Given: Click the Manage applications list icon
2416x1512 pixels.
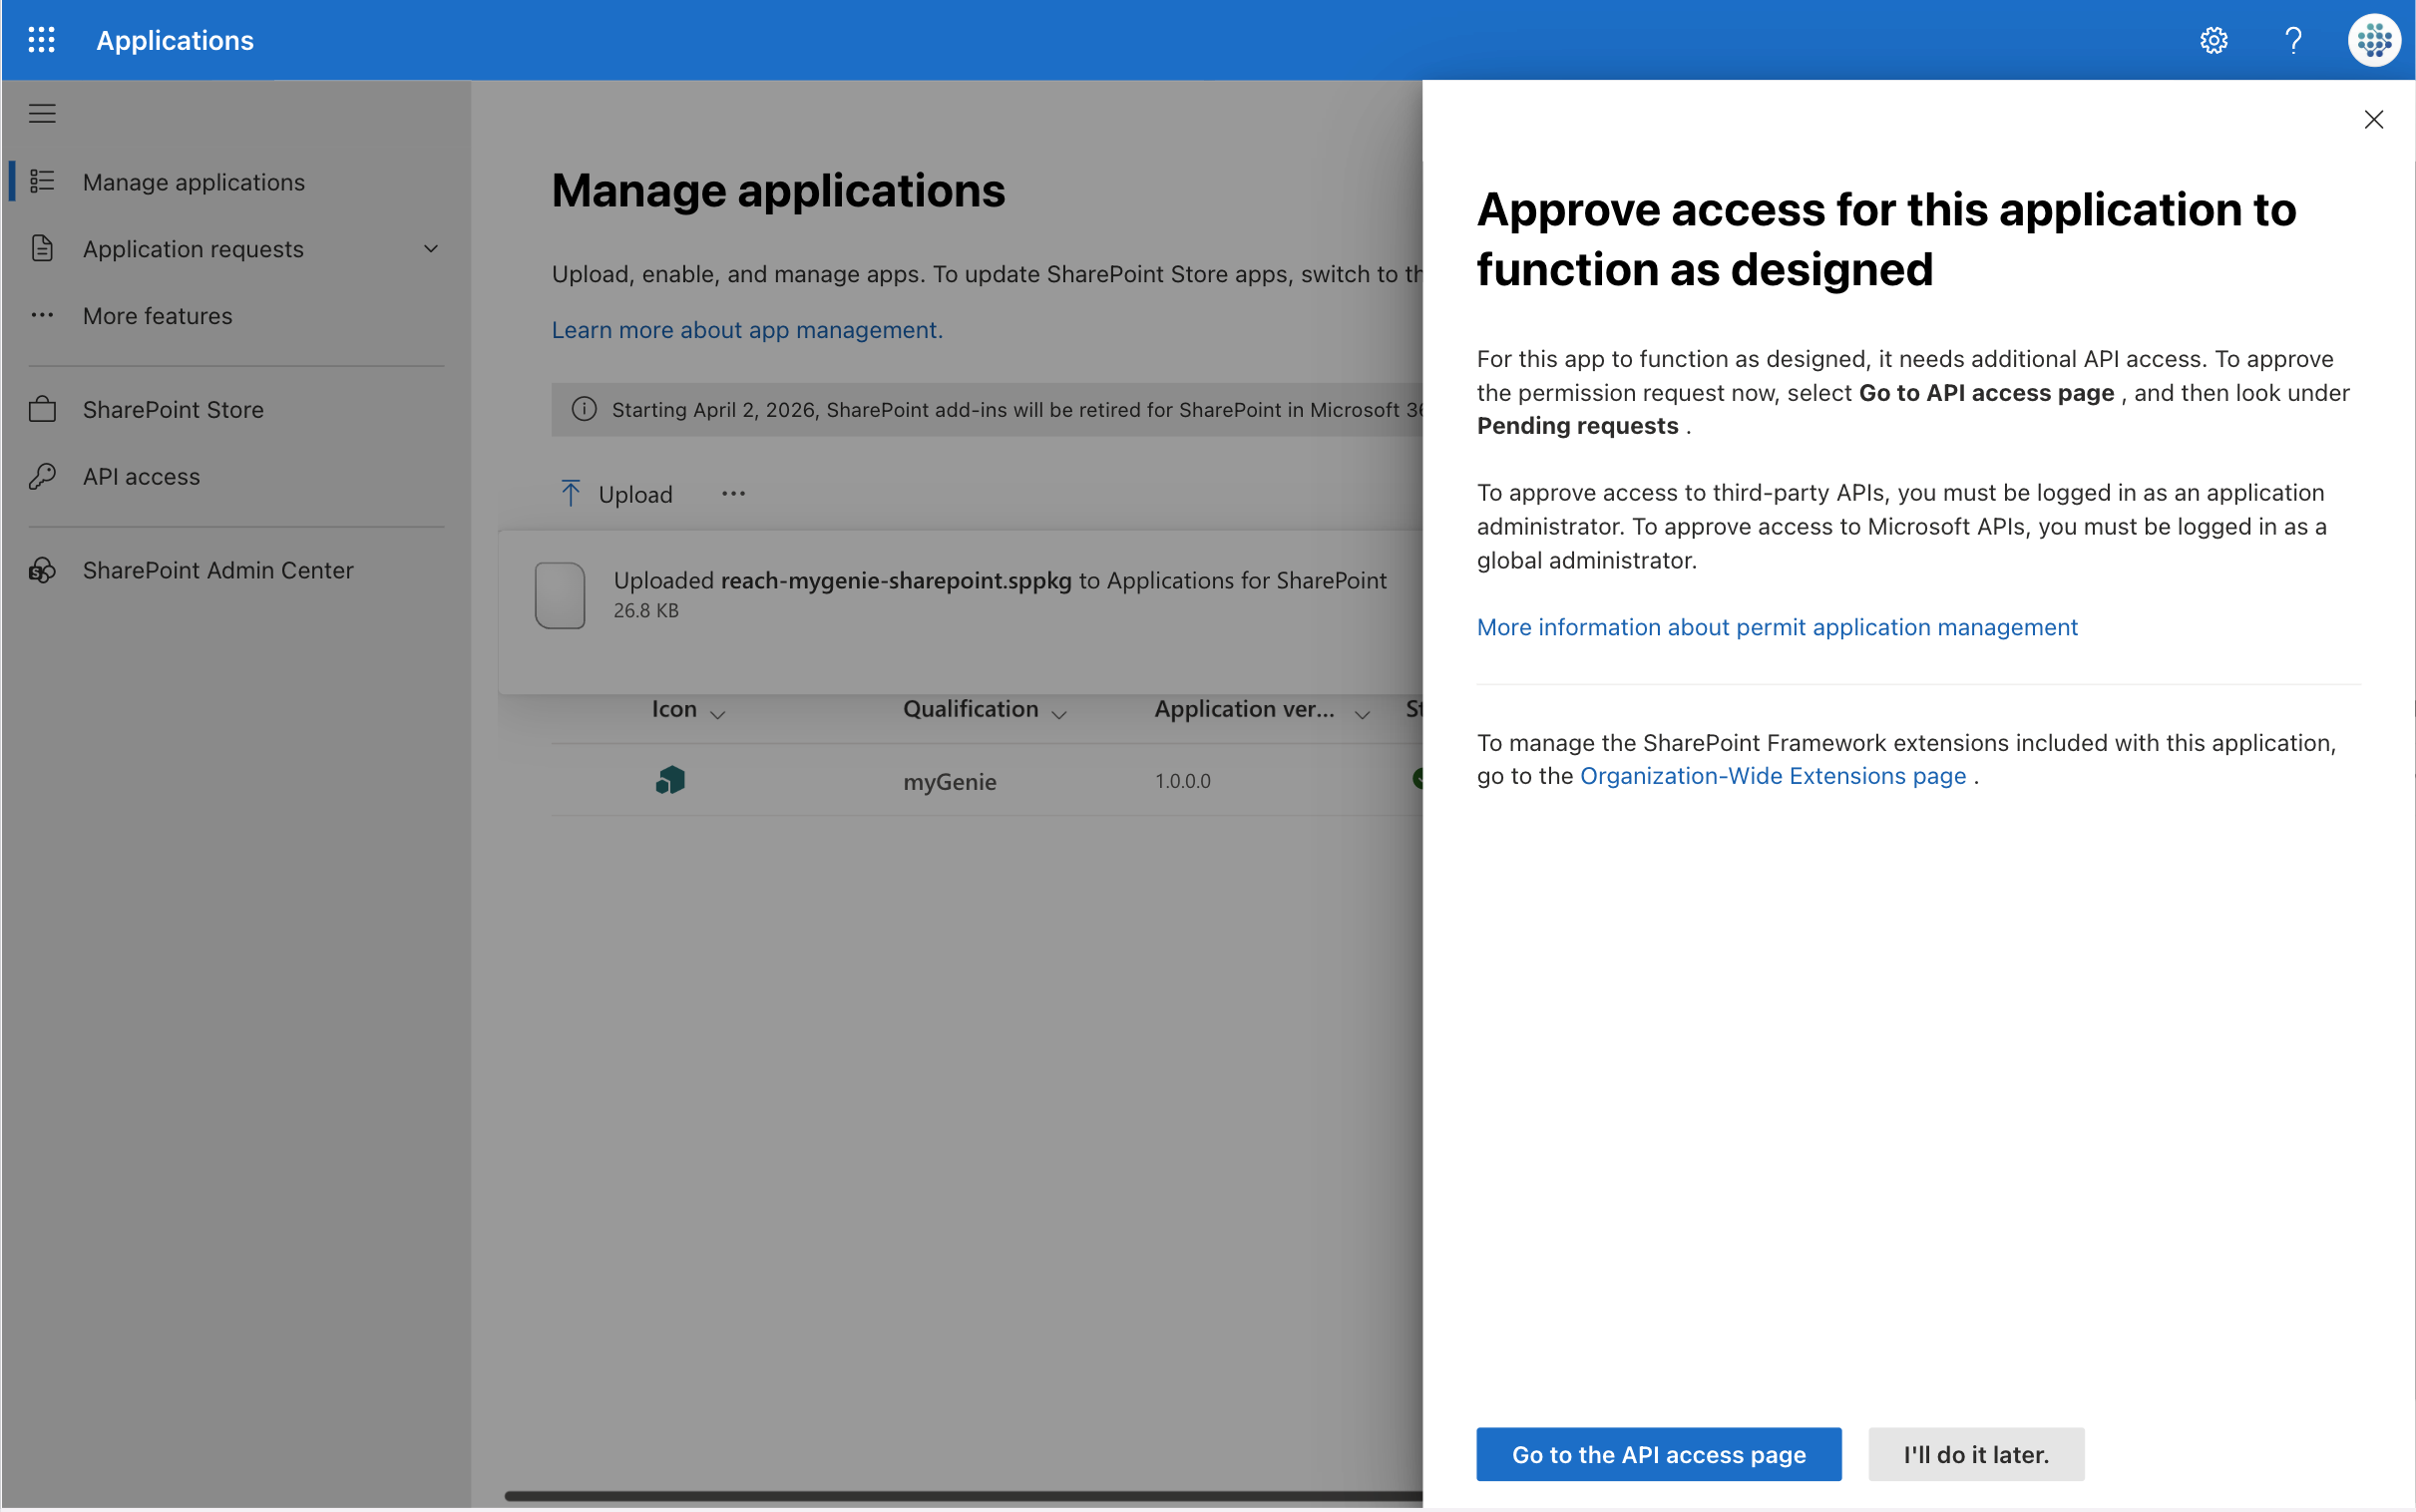Looking at the screenshot, I should (x=42, y=181).
